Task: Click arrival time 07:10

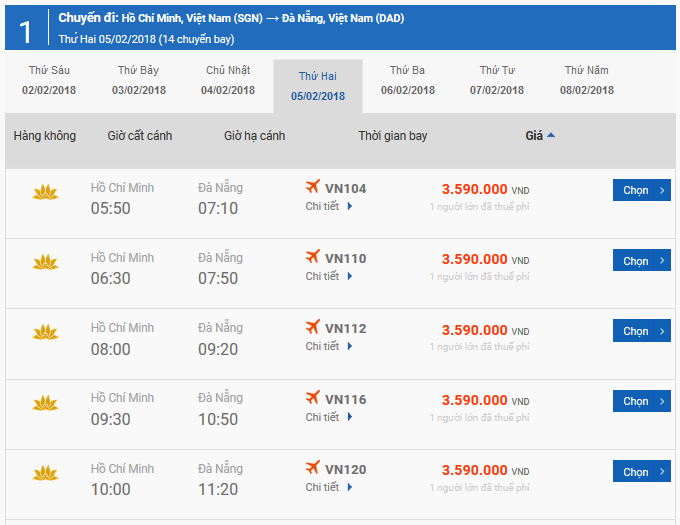Action: tap(218, 209)
